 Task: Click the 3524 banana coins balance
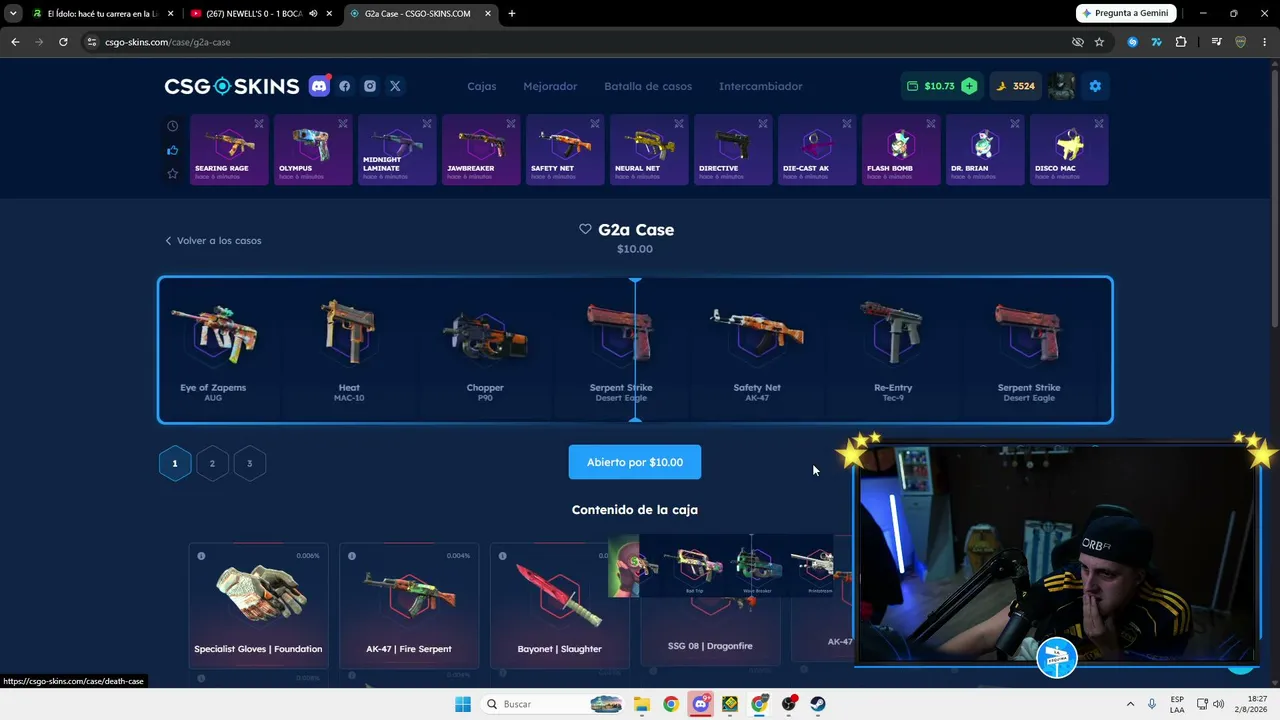(x=1015, y=86)
